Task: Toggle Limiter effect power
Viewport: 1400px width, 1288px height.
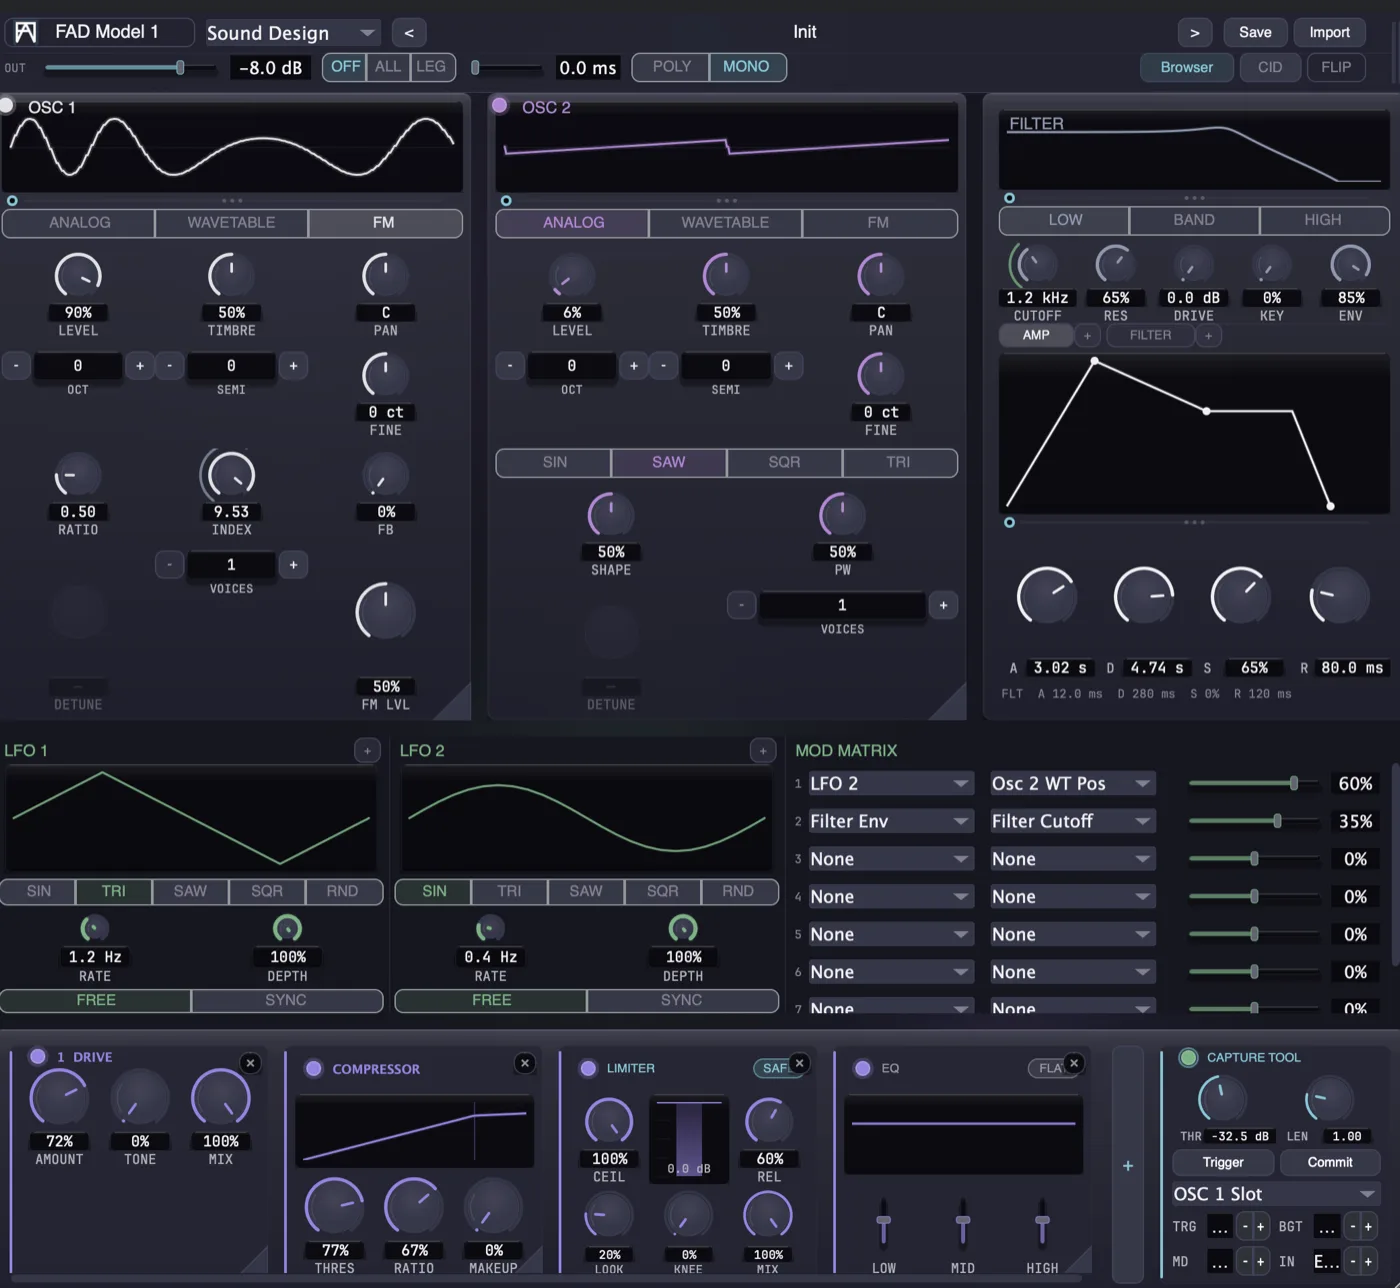Action: [x=588, y=1068]
